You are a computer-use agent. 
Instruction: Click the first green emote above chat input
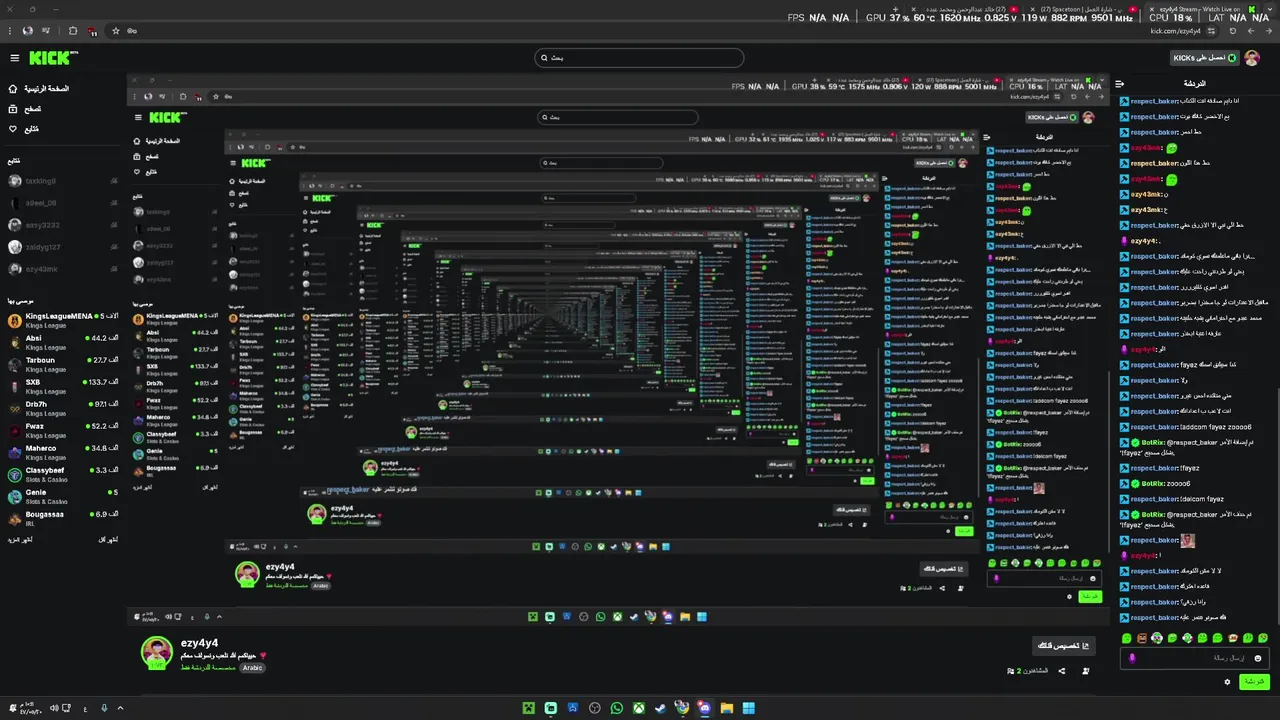(x=1127, y=638)
